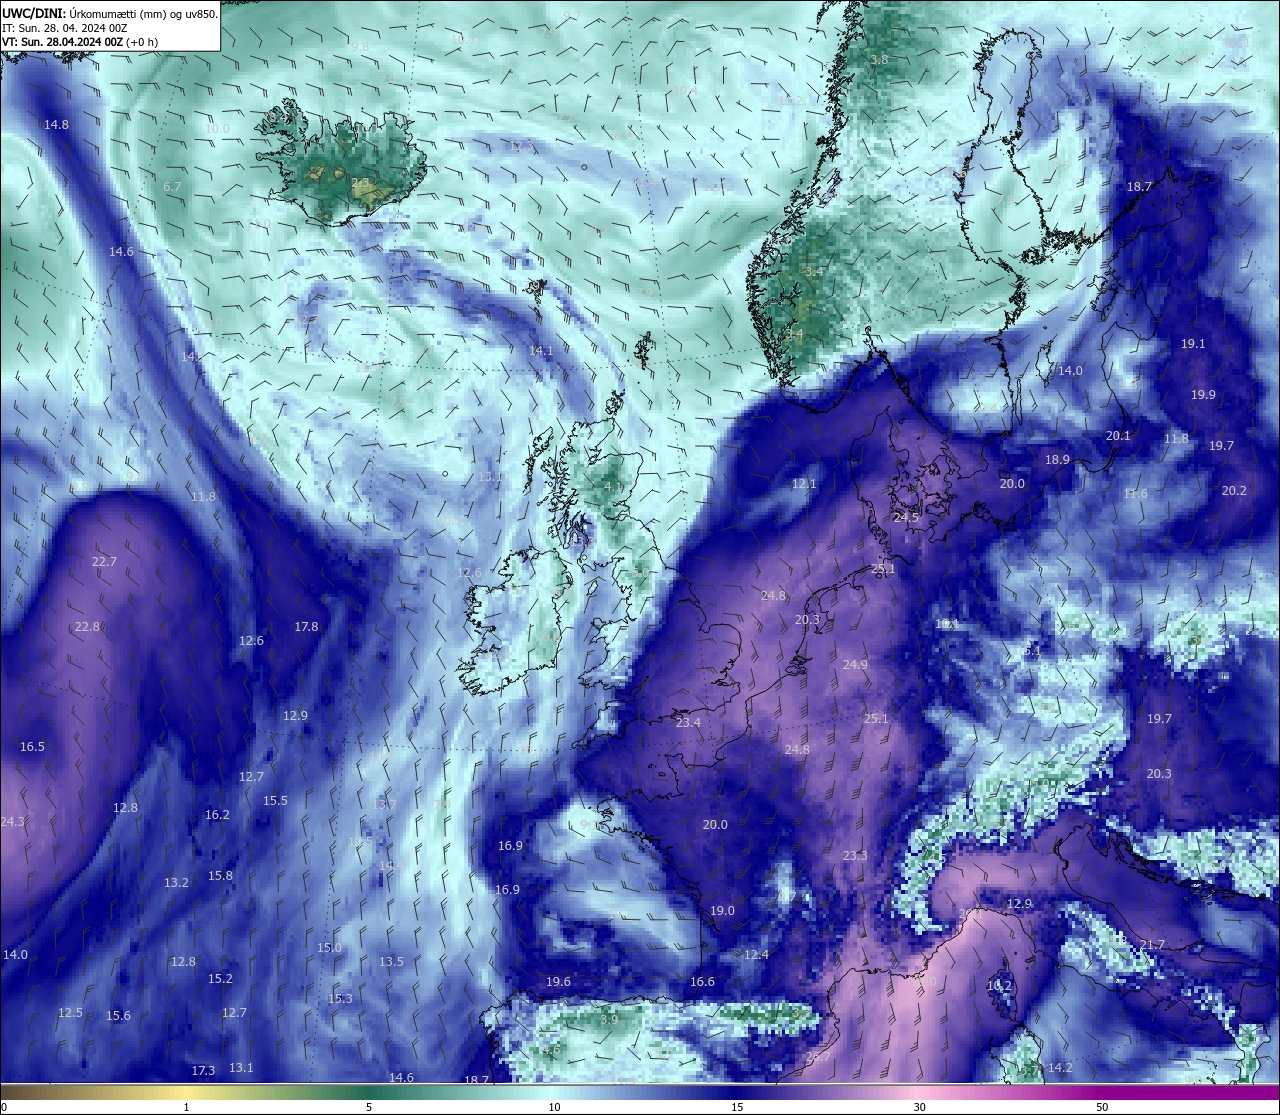The height and width of the screenshot is (1115, 1280).
Task: Click the UWC/DINI Úrkomumætti map title
Action: [x=109, y=13]
